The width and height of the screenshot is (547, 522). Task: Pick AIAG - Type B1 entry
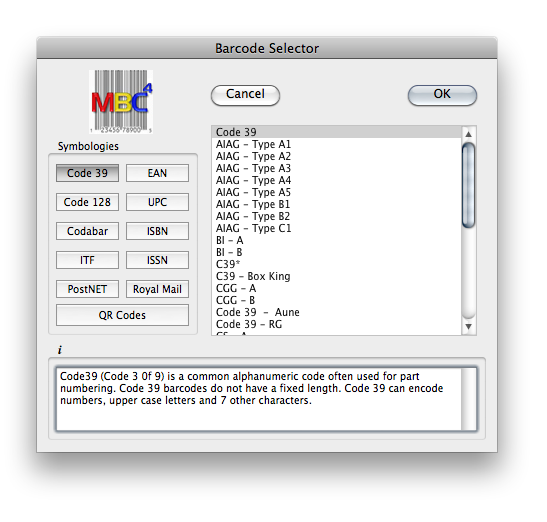[x=336, y=204]
